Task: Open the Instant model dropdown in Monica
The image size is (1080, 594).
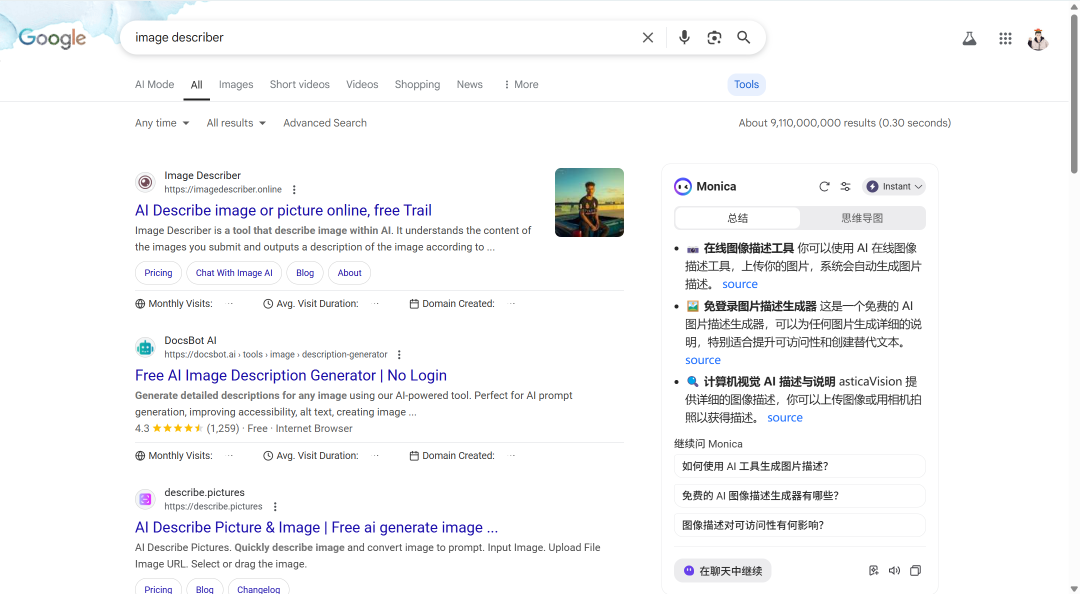Action: coord(893,187)
